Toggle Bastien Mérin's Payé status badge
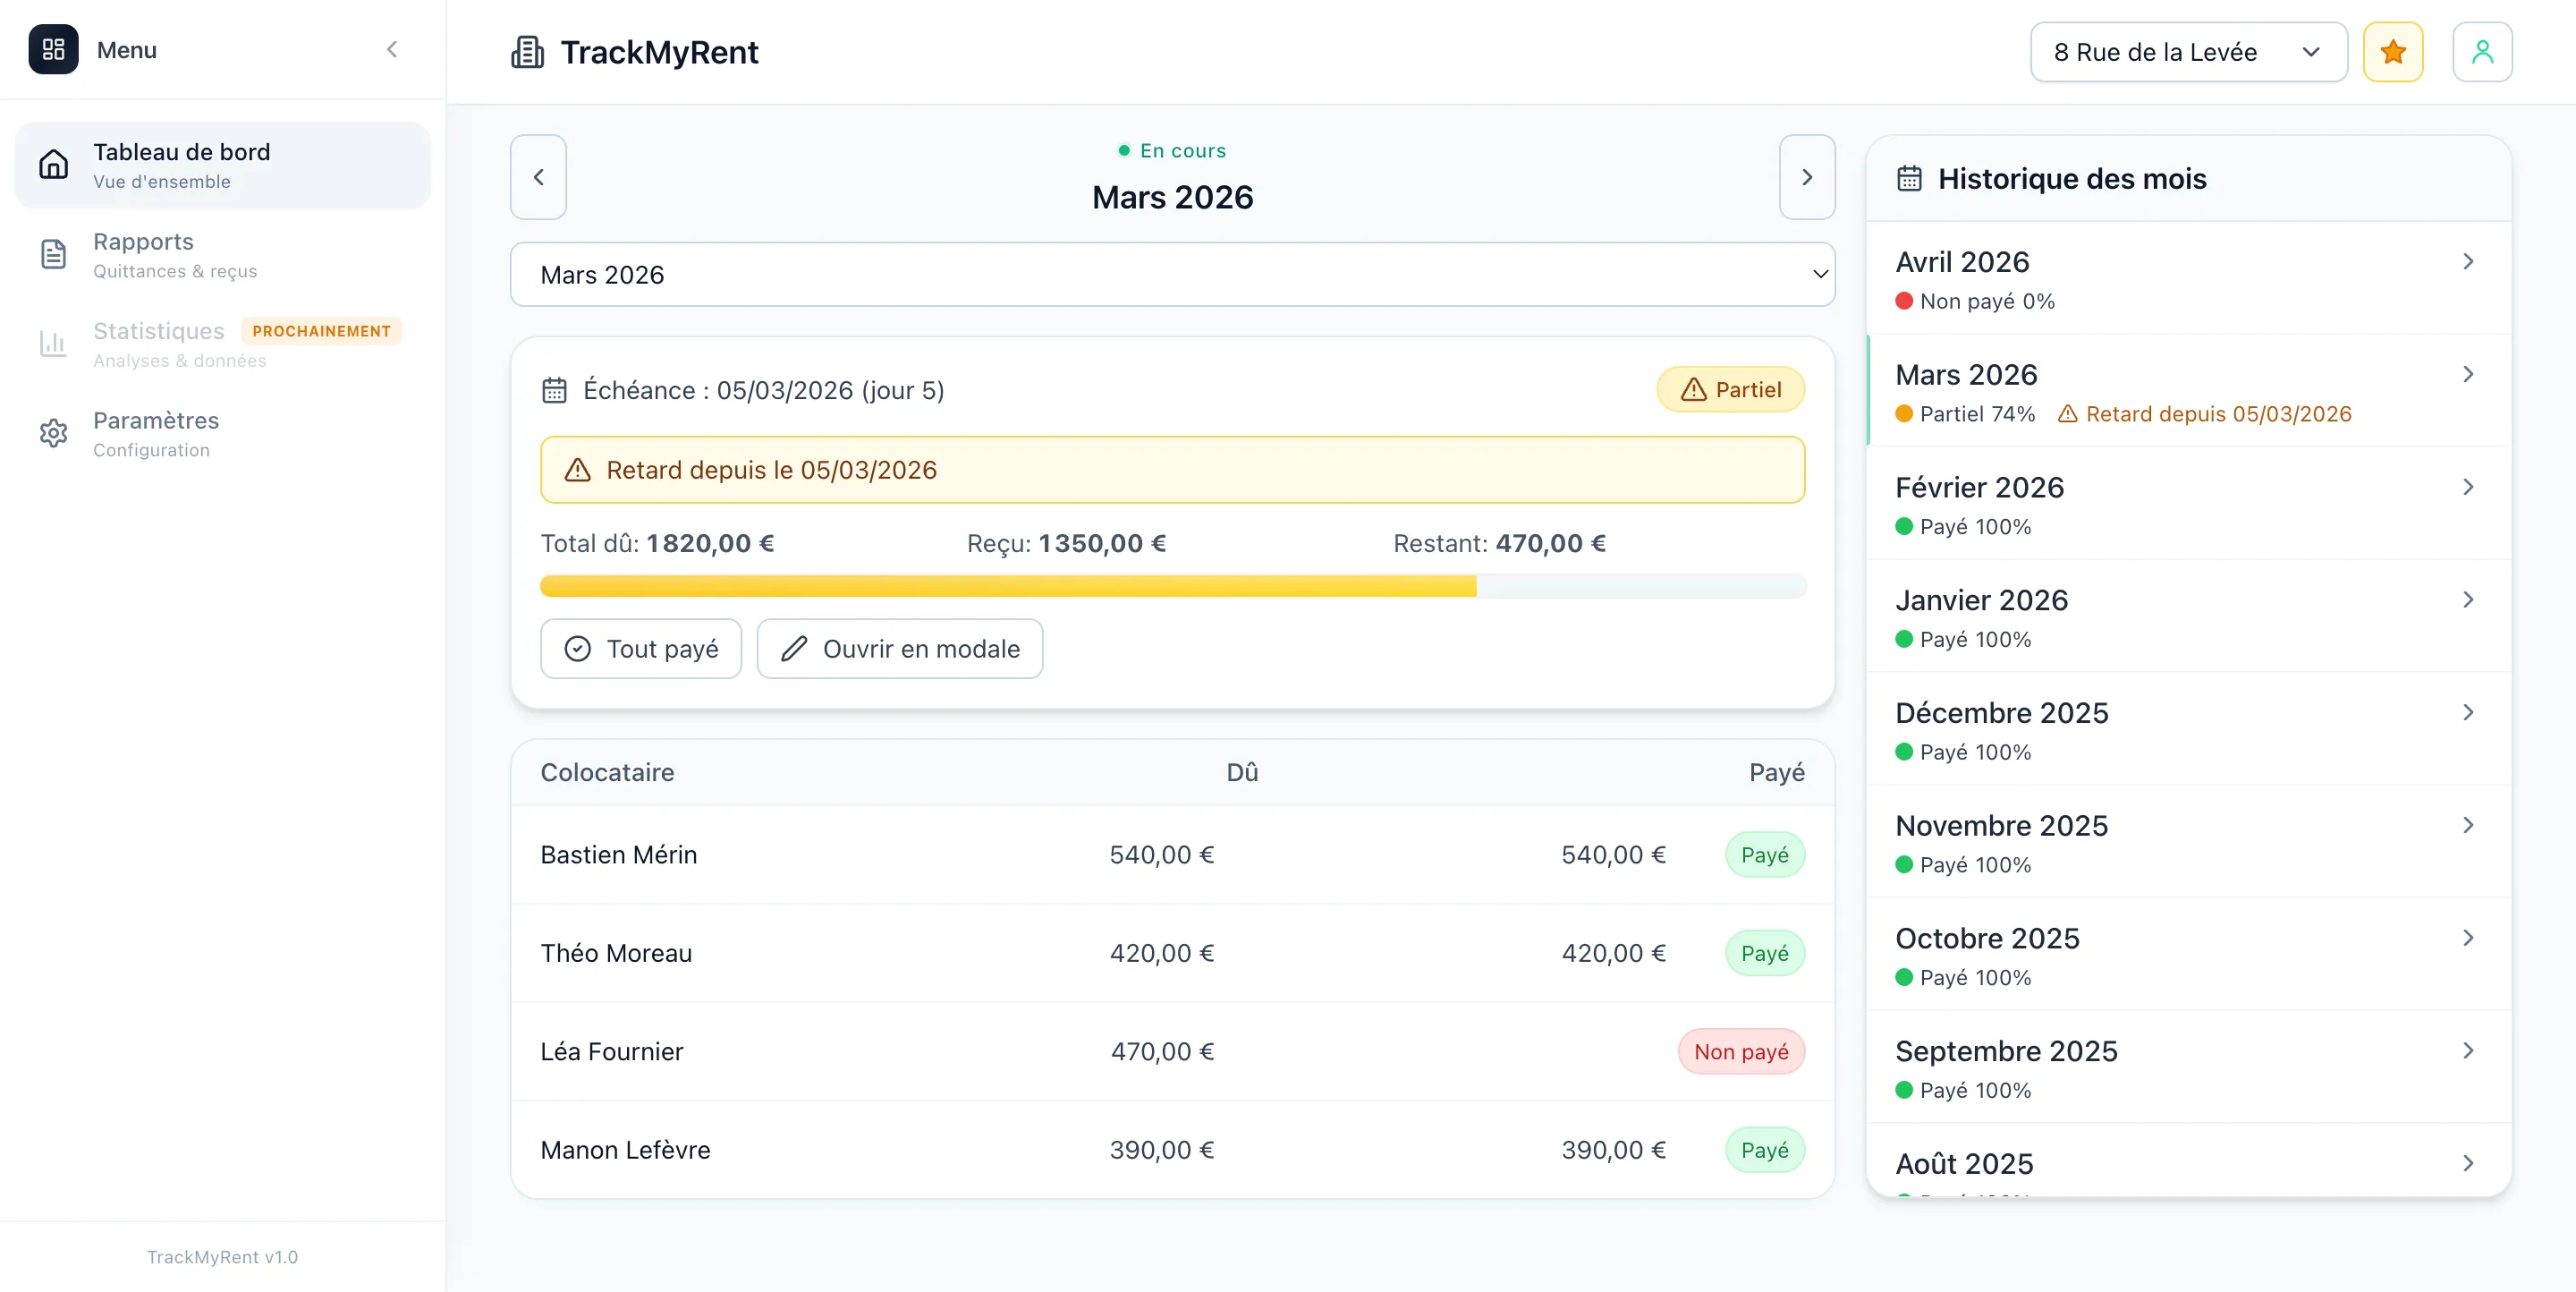 coord(1764,855)
